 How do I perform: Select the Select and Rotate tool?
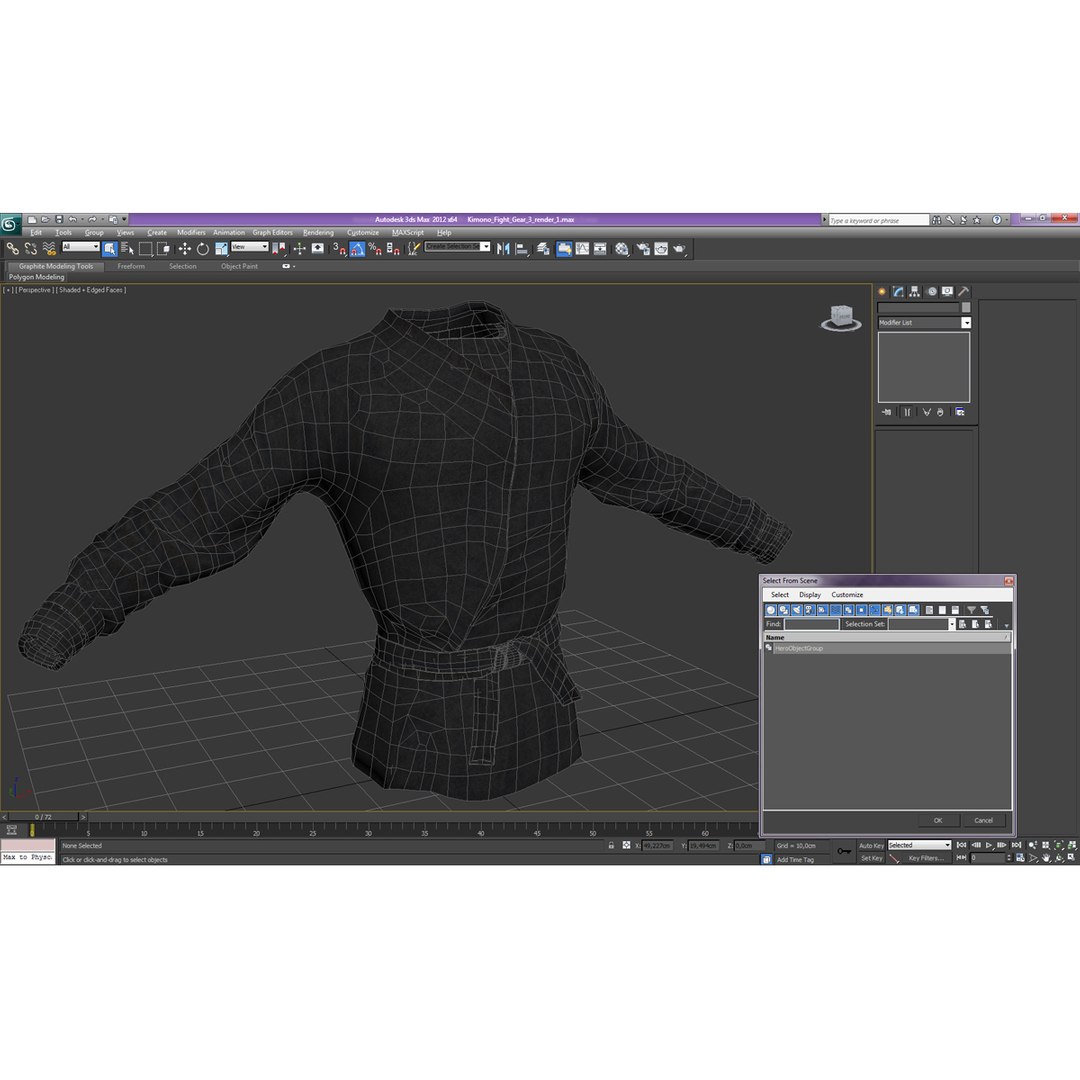pyautogui.click(x=202, y=249)
